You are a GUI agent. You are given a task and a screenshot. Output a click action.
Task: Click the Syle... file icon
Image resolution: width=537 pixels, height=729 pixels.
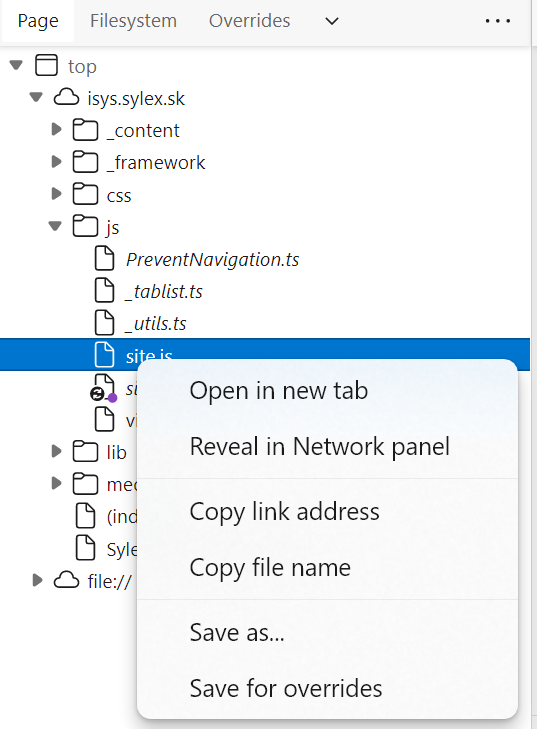(x=86, y=547)
